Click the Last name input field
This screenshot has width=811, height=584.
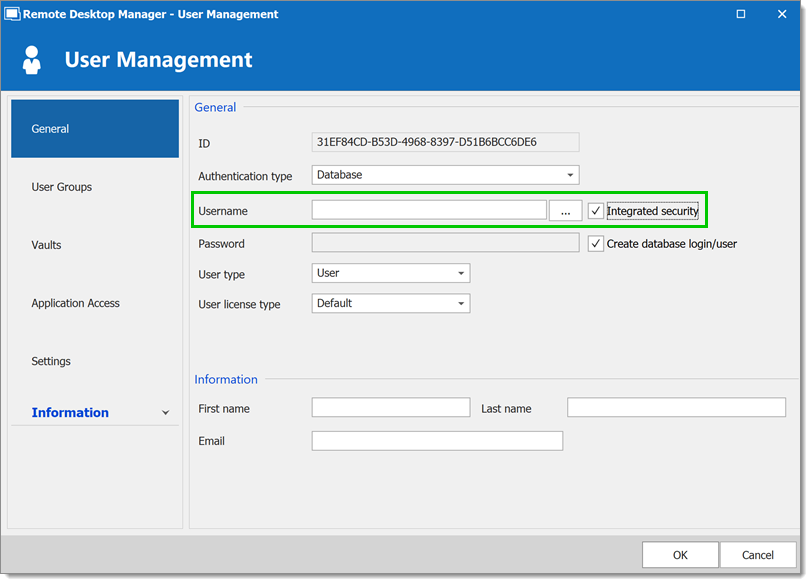676,408
